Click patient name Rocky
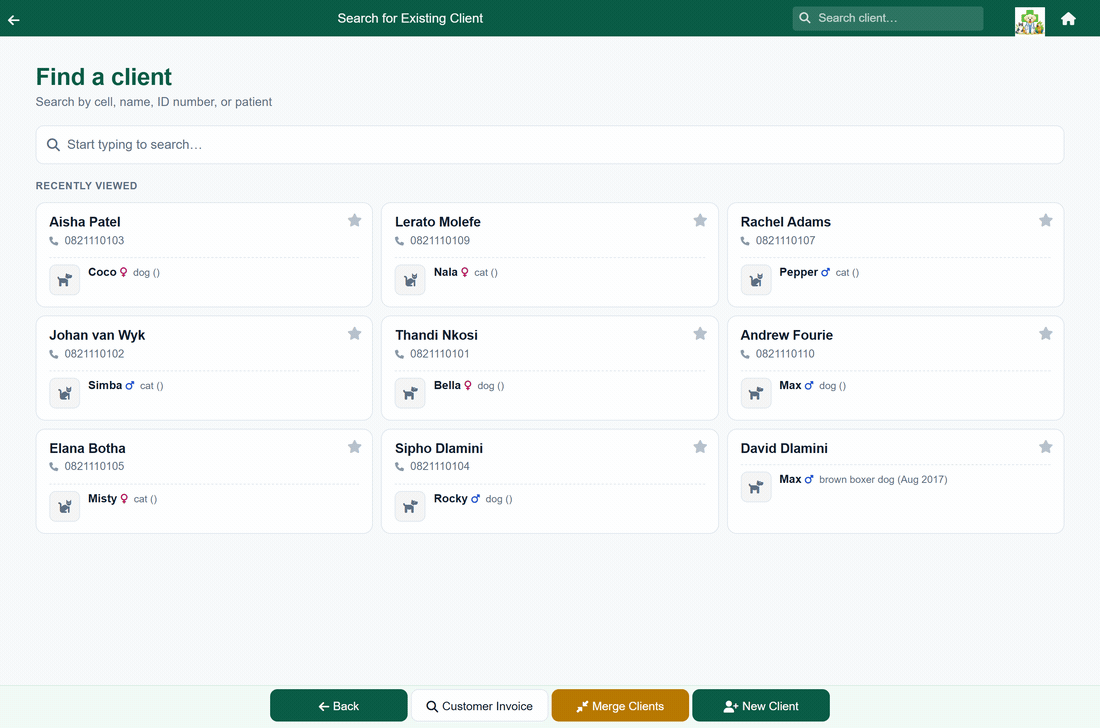This screenshot has height=728, width=1100. (x=450, y=499)
